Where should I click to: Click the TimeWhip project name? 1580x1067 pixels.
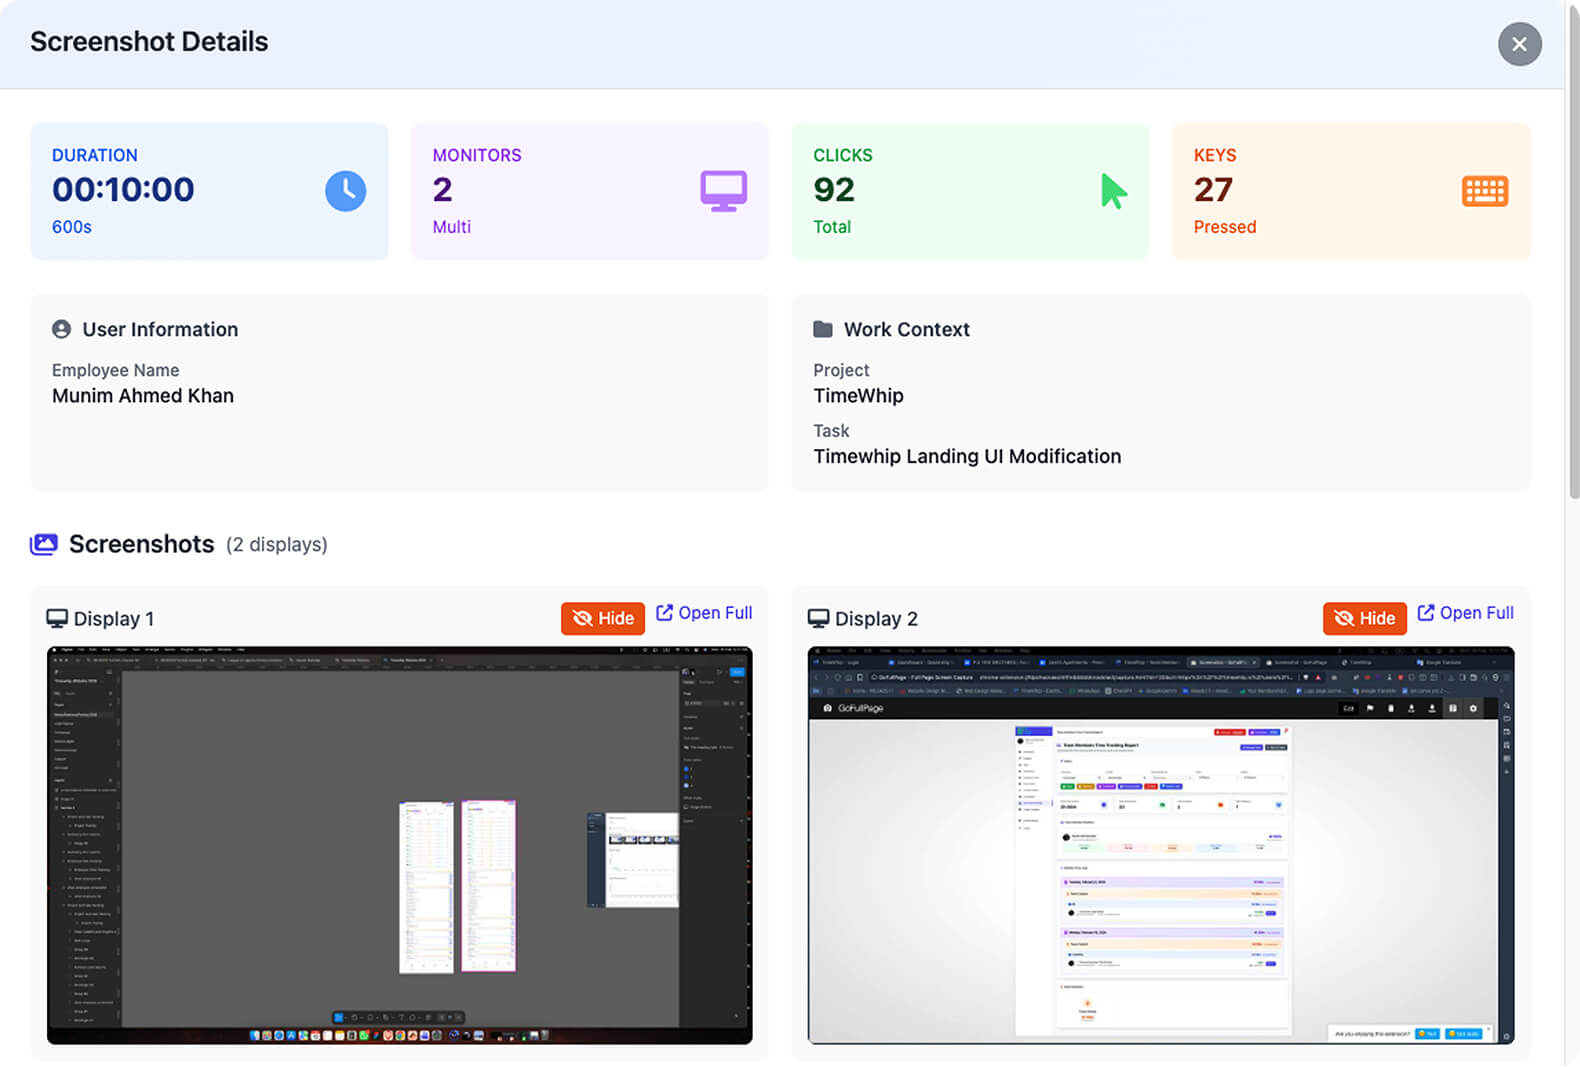(x=858, y=396)
